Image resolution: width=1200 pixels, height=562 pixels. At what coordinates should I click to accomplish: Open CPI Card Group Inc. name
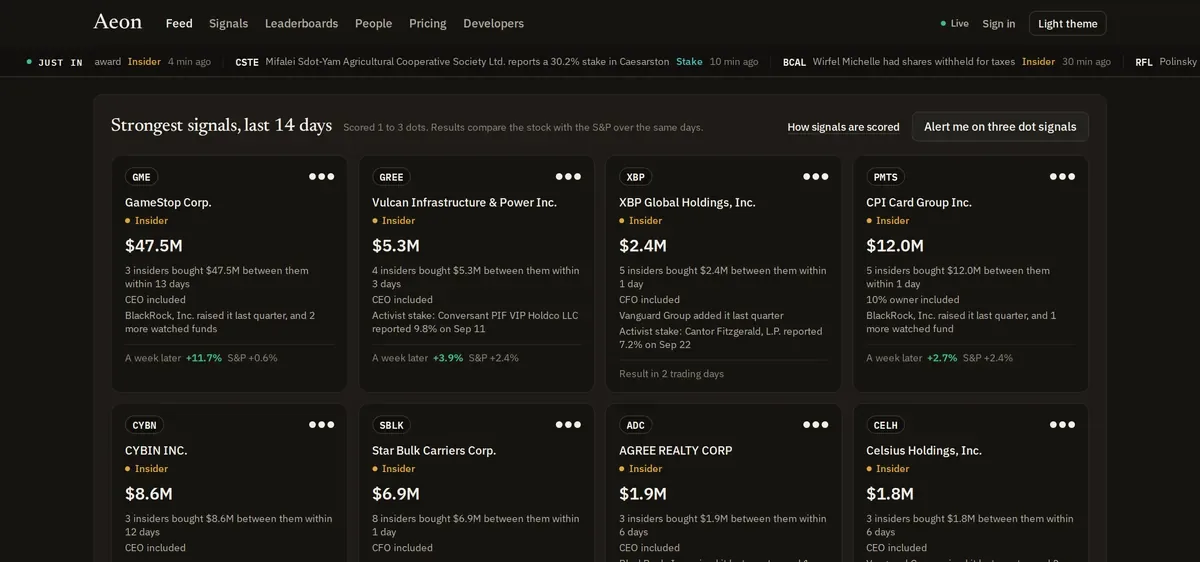point(919,202)
